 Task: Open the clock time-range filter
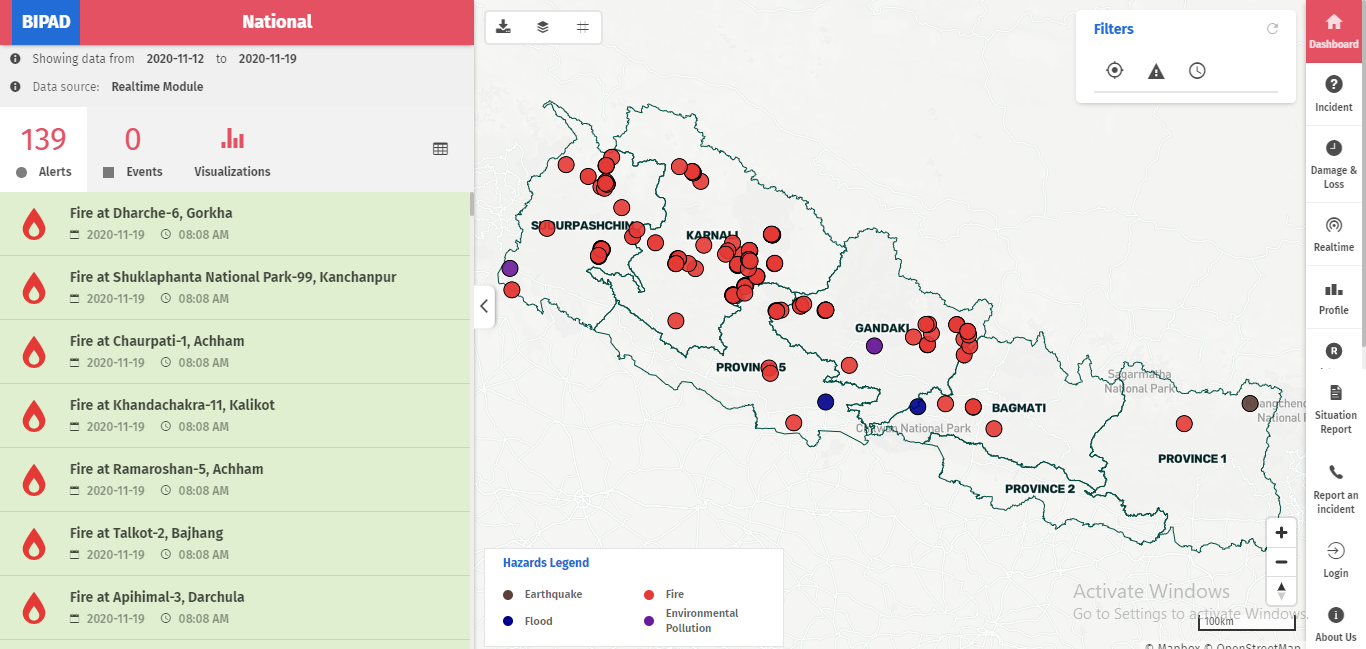coord(1197,71)
